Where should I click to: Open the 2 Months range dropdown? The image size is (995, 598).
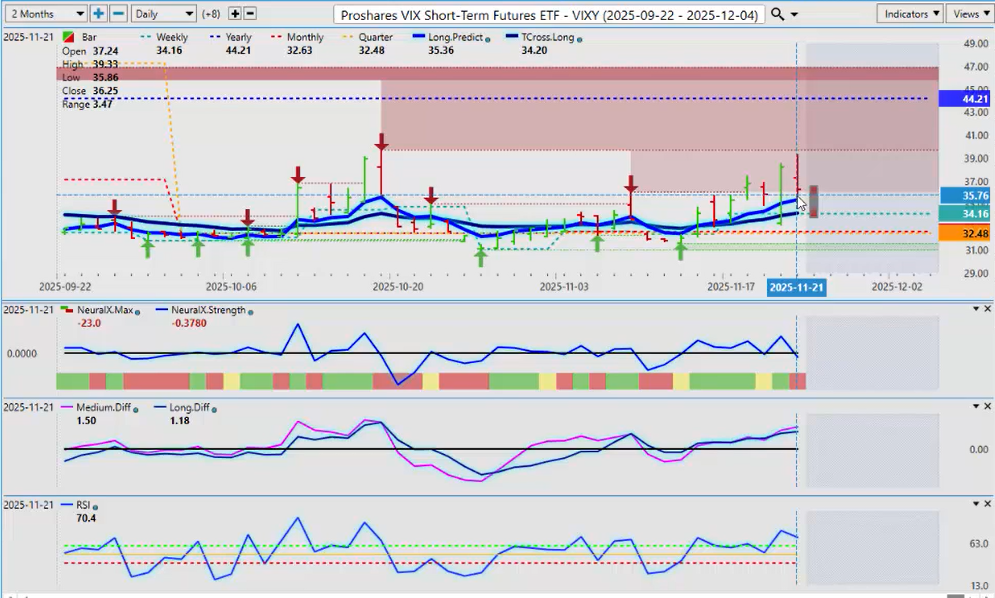45,14
